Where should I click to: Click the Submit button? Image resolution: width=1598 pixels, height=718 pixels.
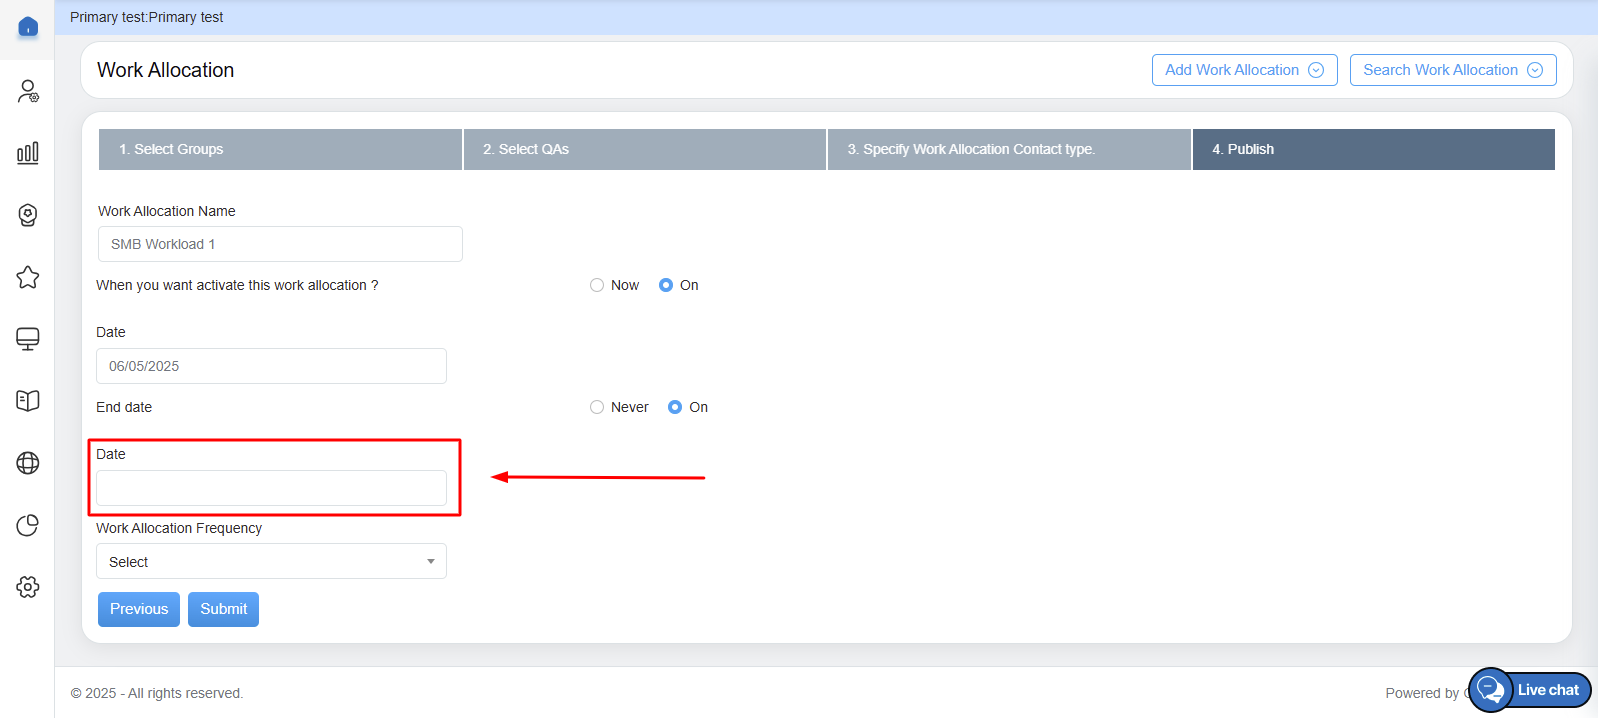pyautogui.click(x=223, y=609)
